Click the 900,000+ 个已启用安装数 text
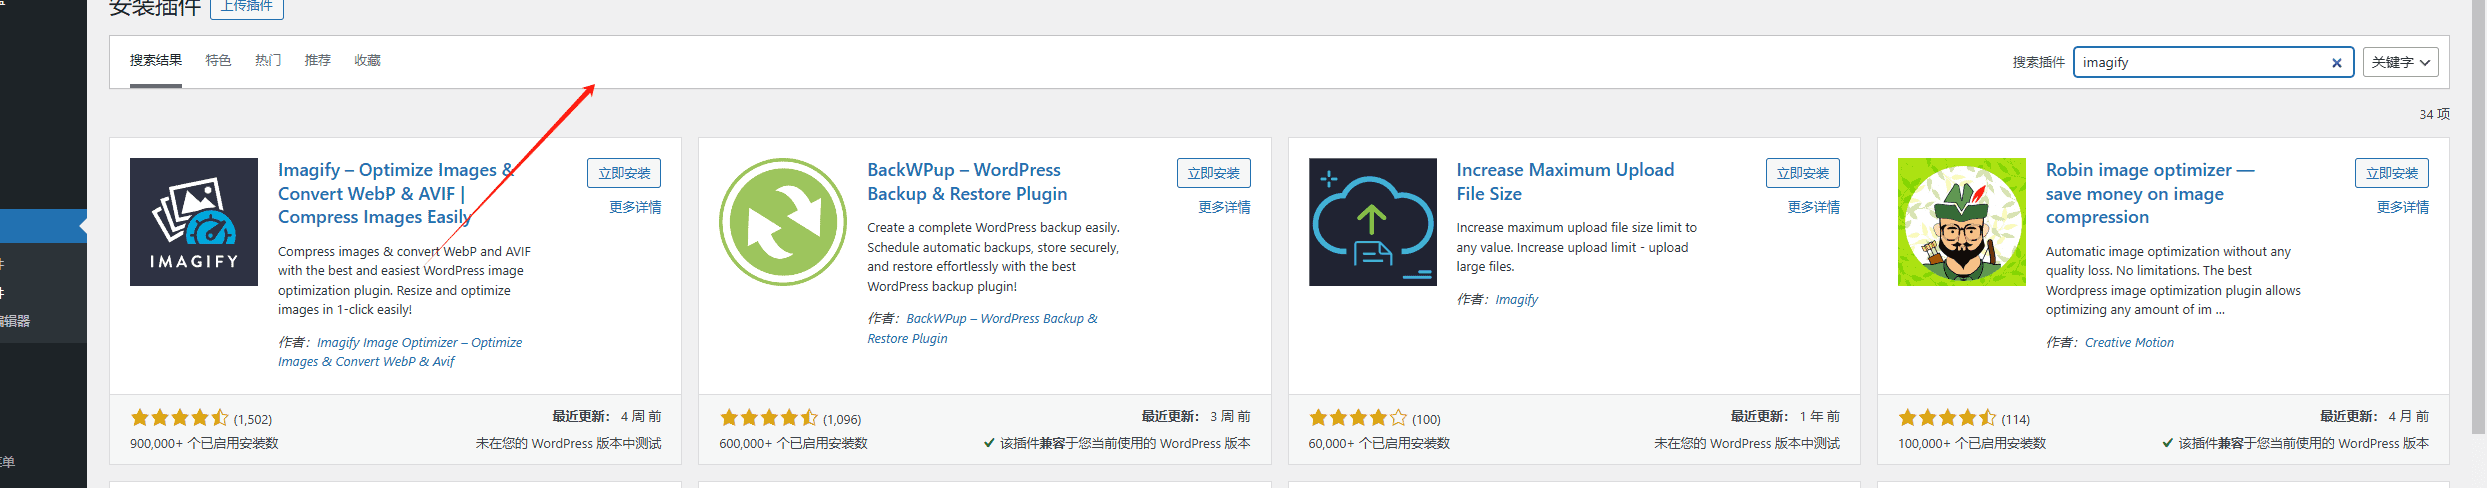Image resolution: width=2487 pixels, height=488 pixels. tap(204, 443)
